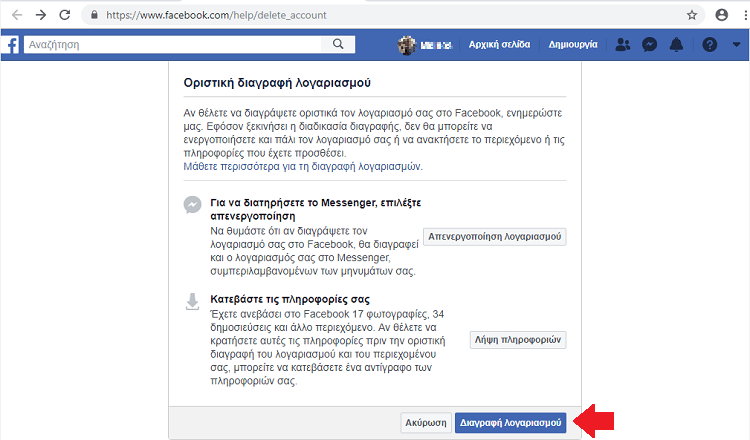Bookmark this page with the star

pos(692,15)
